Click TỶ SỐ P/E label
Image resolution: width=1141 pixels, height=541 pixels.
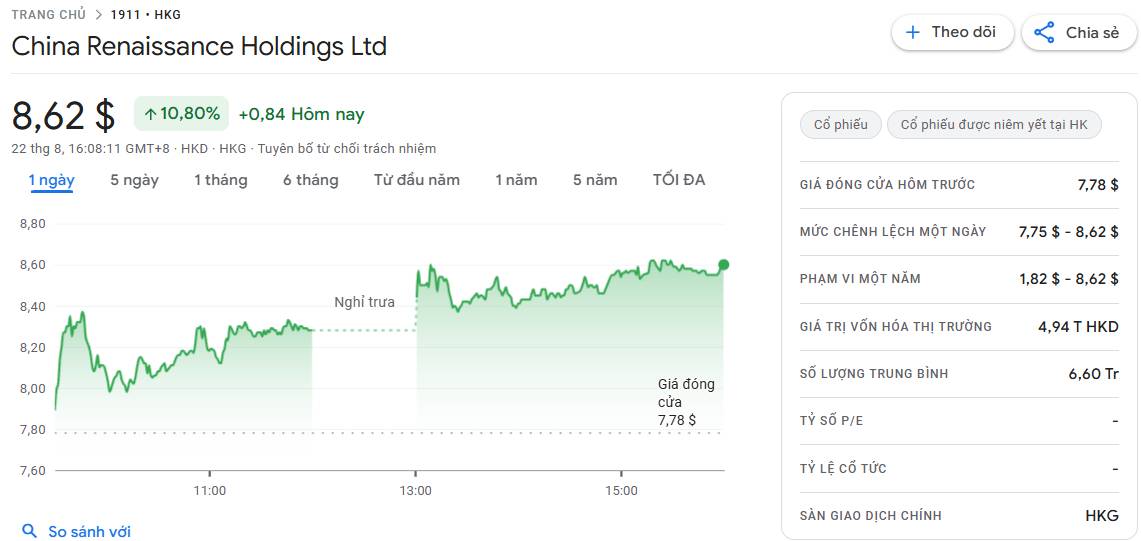point(832,421)
